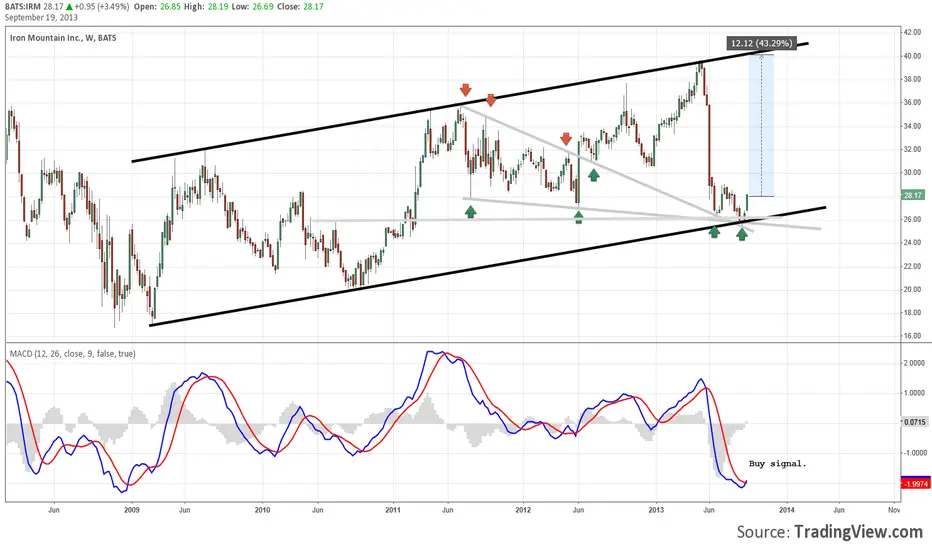Click the +0.95 (+3.49%) price change
Screen dimensions: 932x550
pyautogui.click(x=103, y=7)
